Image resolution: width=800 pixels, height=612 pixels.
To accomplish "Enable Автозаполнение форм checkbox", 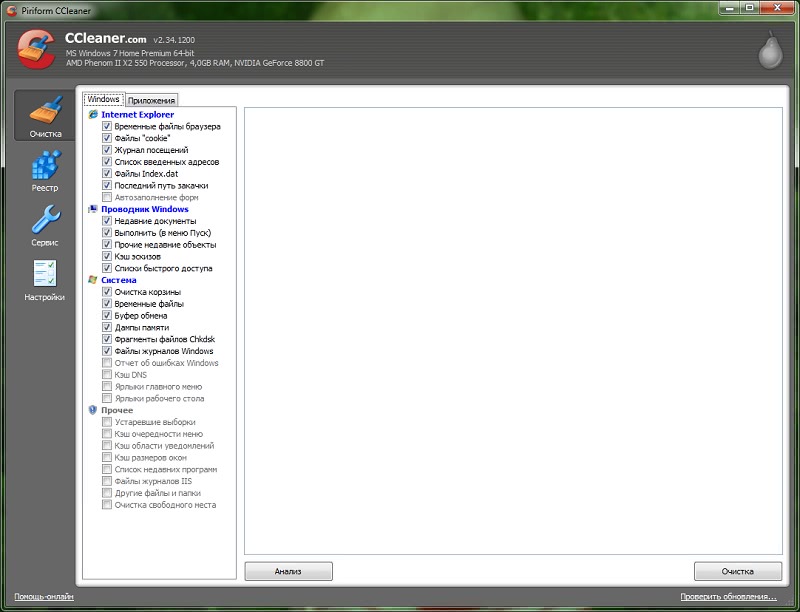I will (107, 197).
